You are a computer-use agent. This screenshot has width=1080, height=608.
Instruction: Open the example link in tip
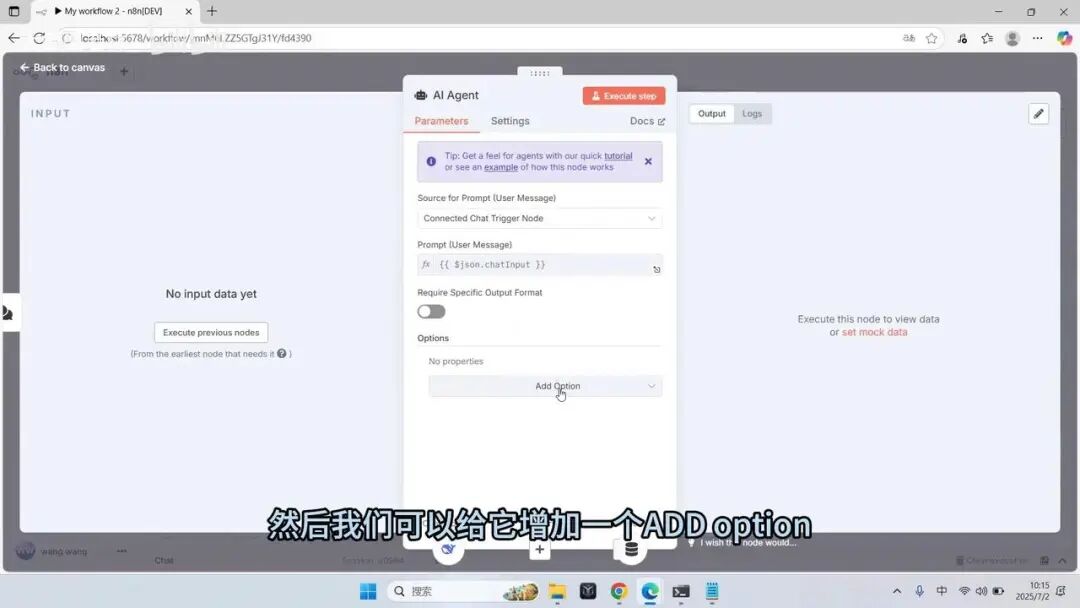tap(501, 167)
